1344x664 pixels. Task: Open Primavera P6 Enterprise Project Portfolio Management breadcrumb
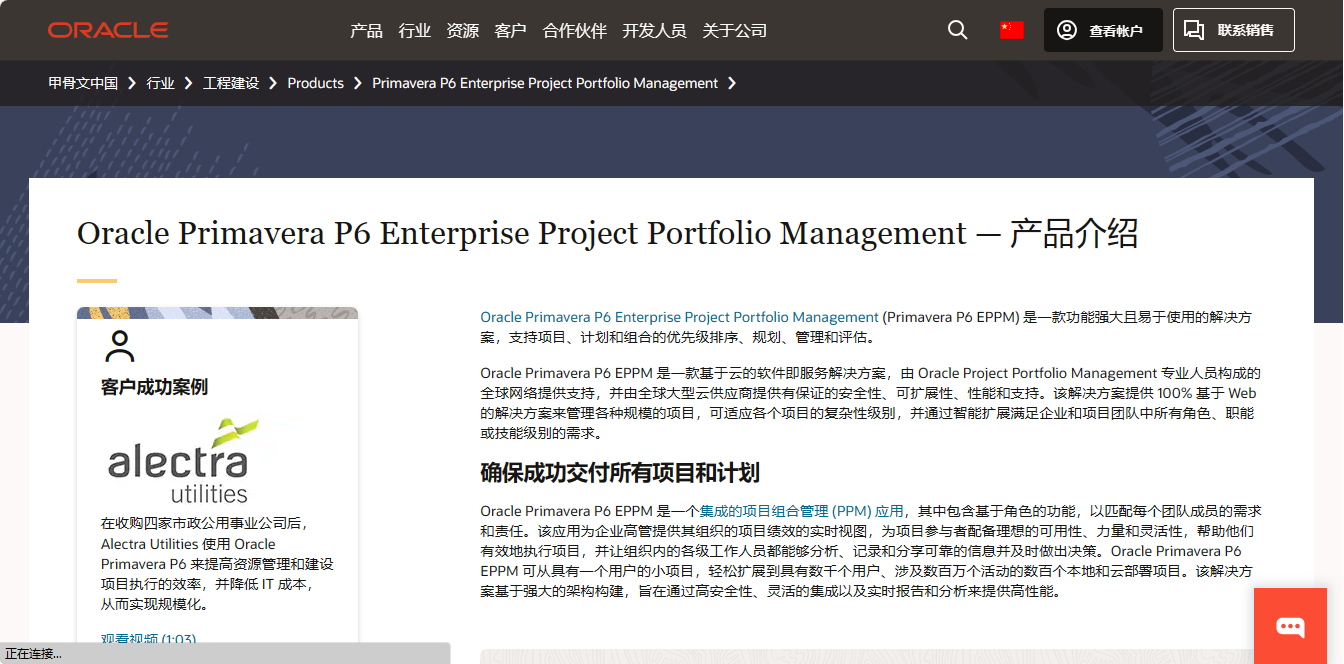(x=545, y=83)
